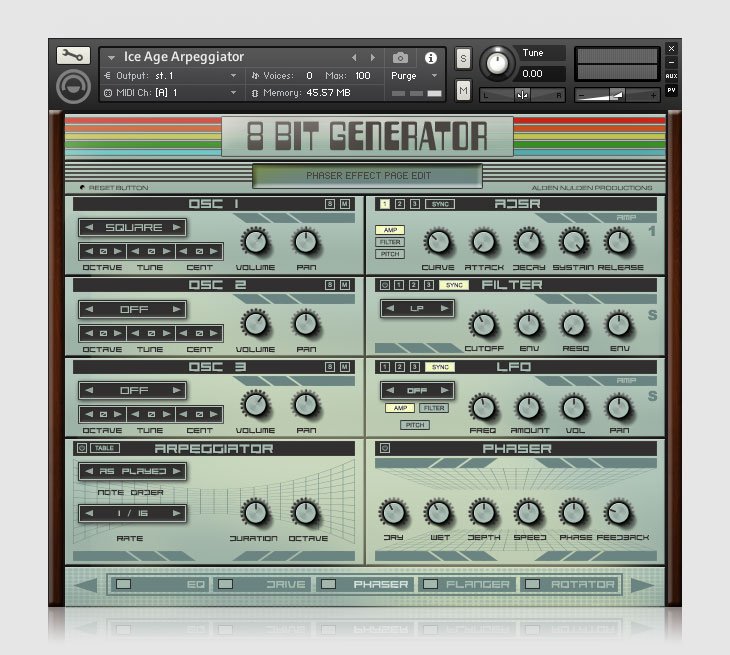This screenshot has width=730, height=655.
Task: Toggle the FILTER power button
Action: point(385,285)
